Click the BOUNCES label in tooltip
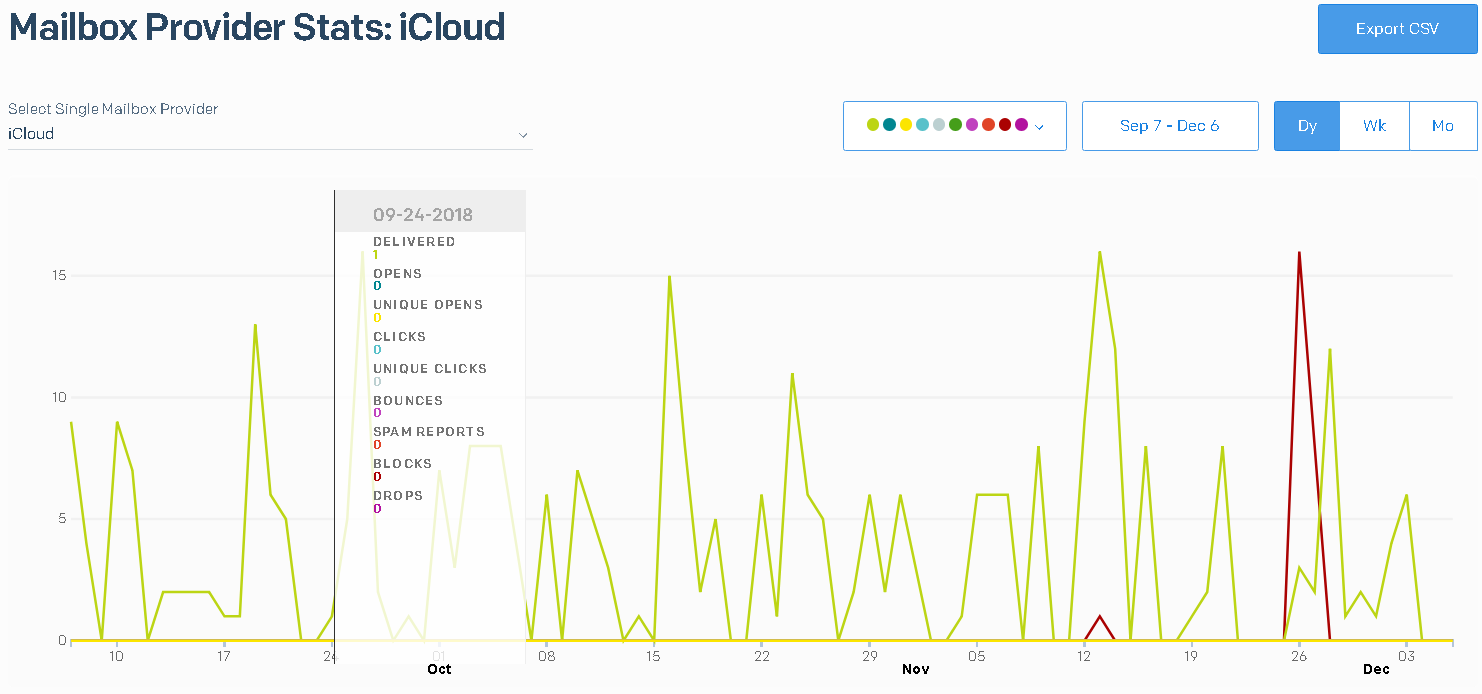 407,401
